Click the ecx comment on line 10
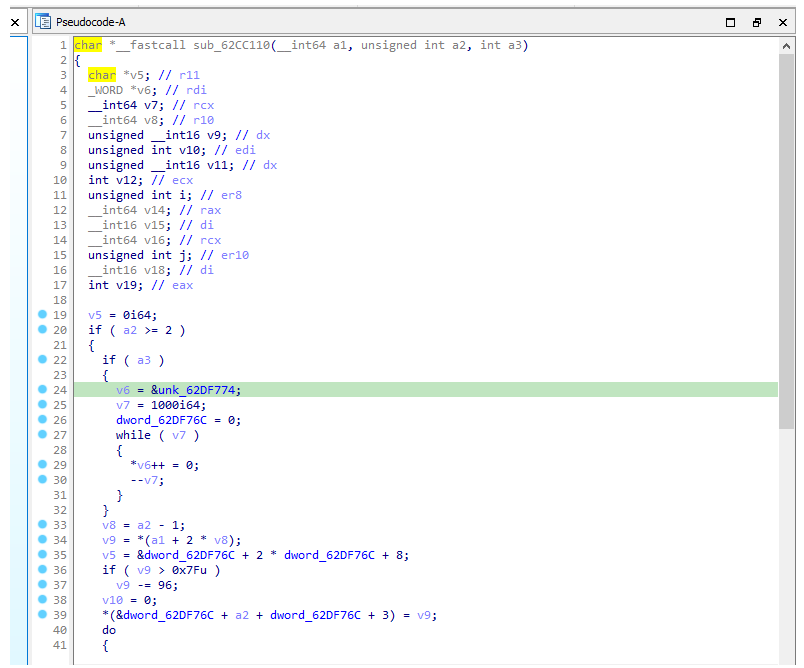Image resolution: width=804 pixels, height=668 pixels. pyautogui.click(x=183, y=180)
